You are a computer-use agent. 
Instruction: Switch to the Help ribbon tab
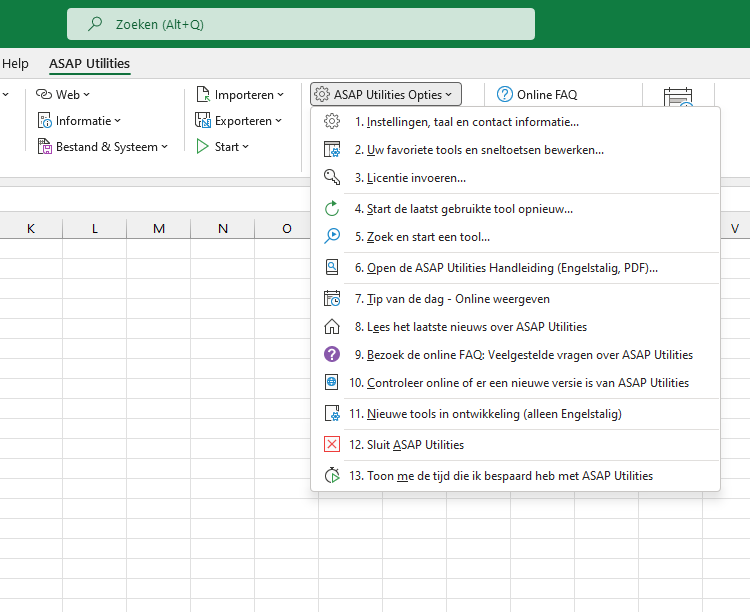click(15, 63)
